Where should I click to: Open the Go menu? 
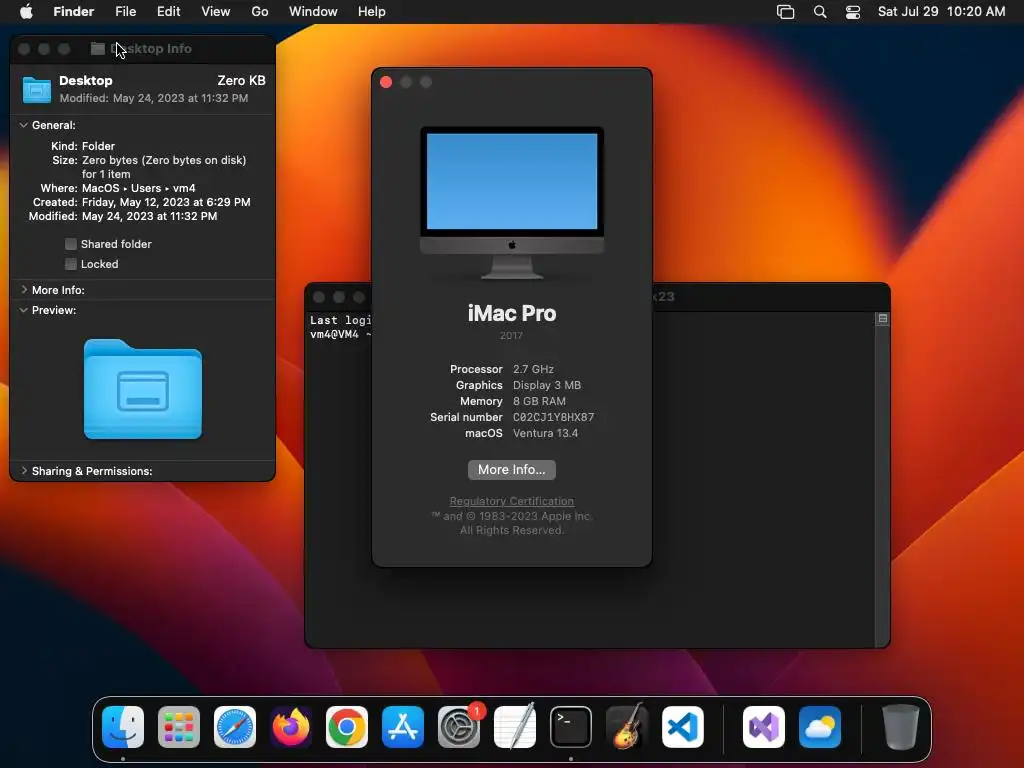(x=260, y=12)
